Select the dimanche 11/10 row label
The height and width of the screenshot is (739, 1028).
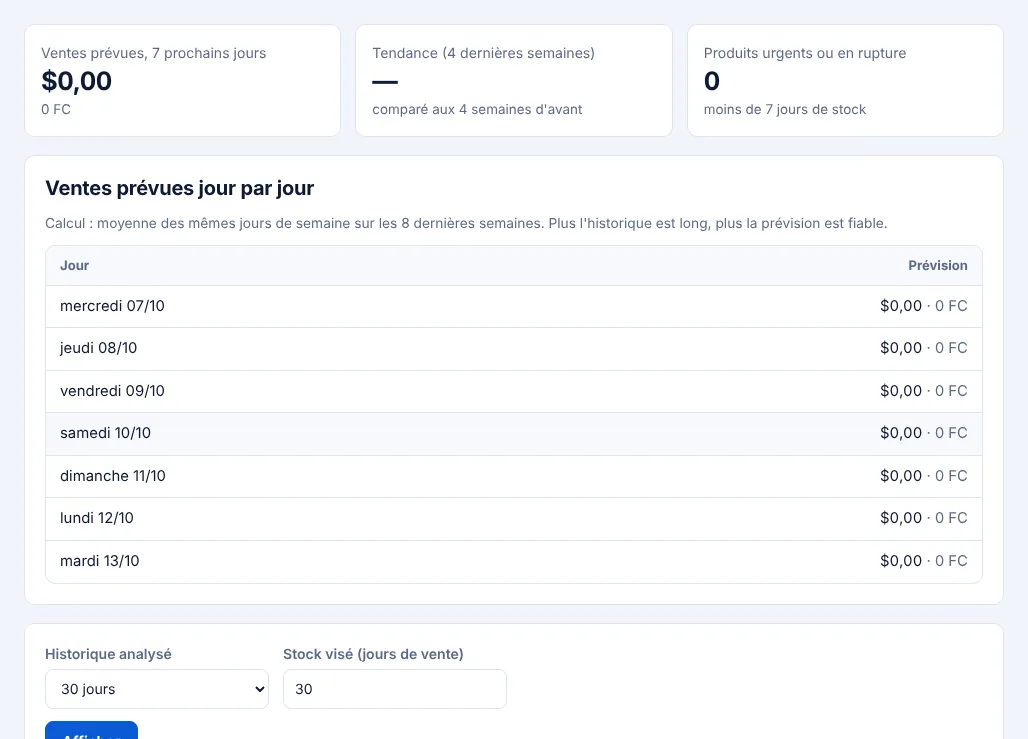(x=113, y=476)
